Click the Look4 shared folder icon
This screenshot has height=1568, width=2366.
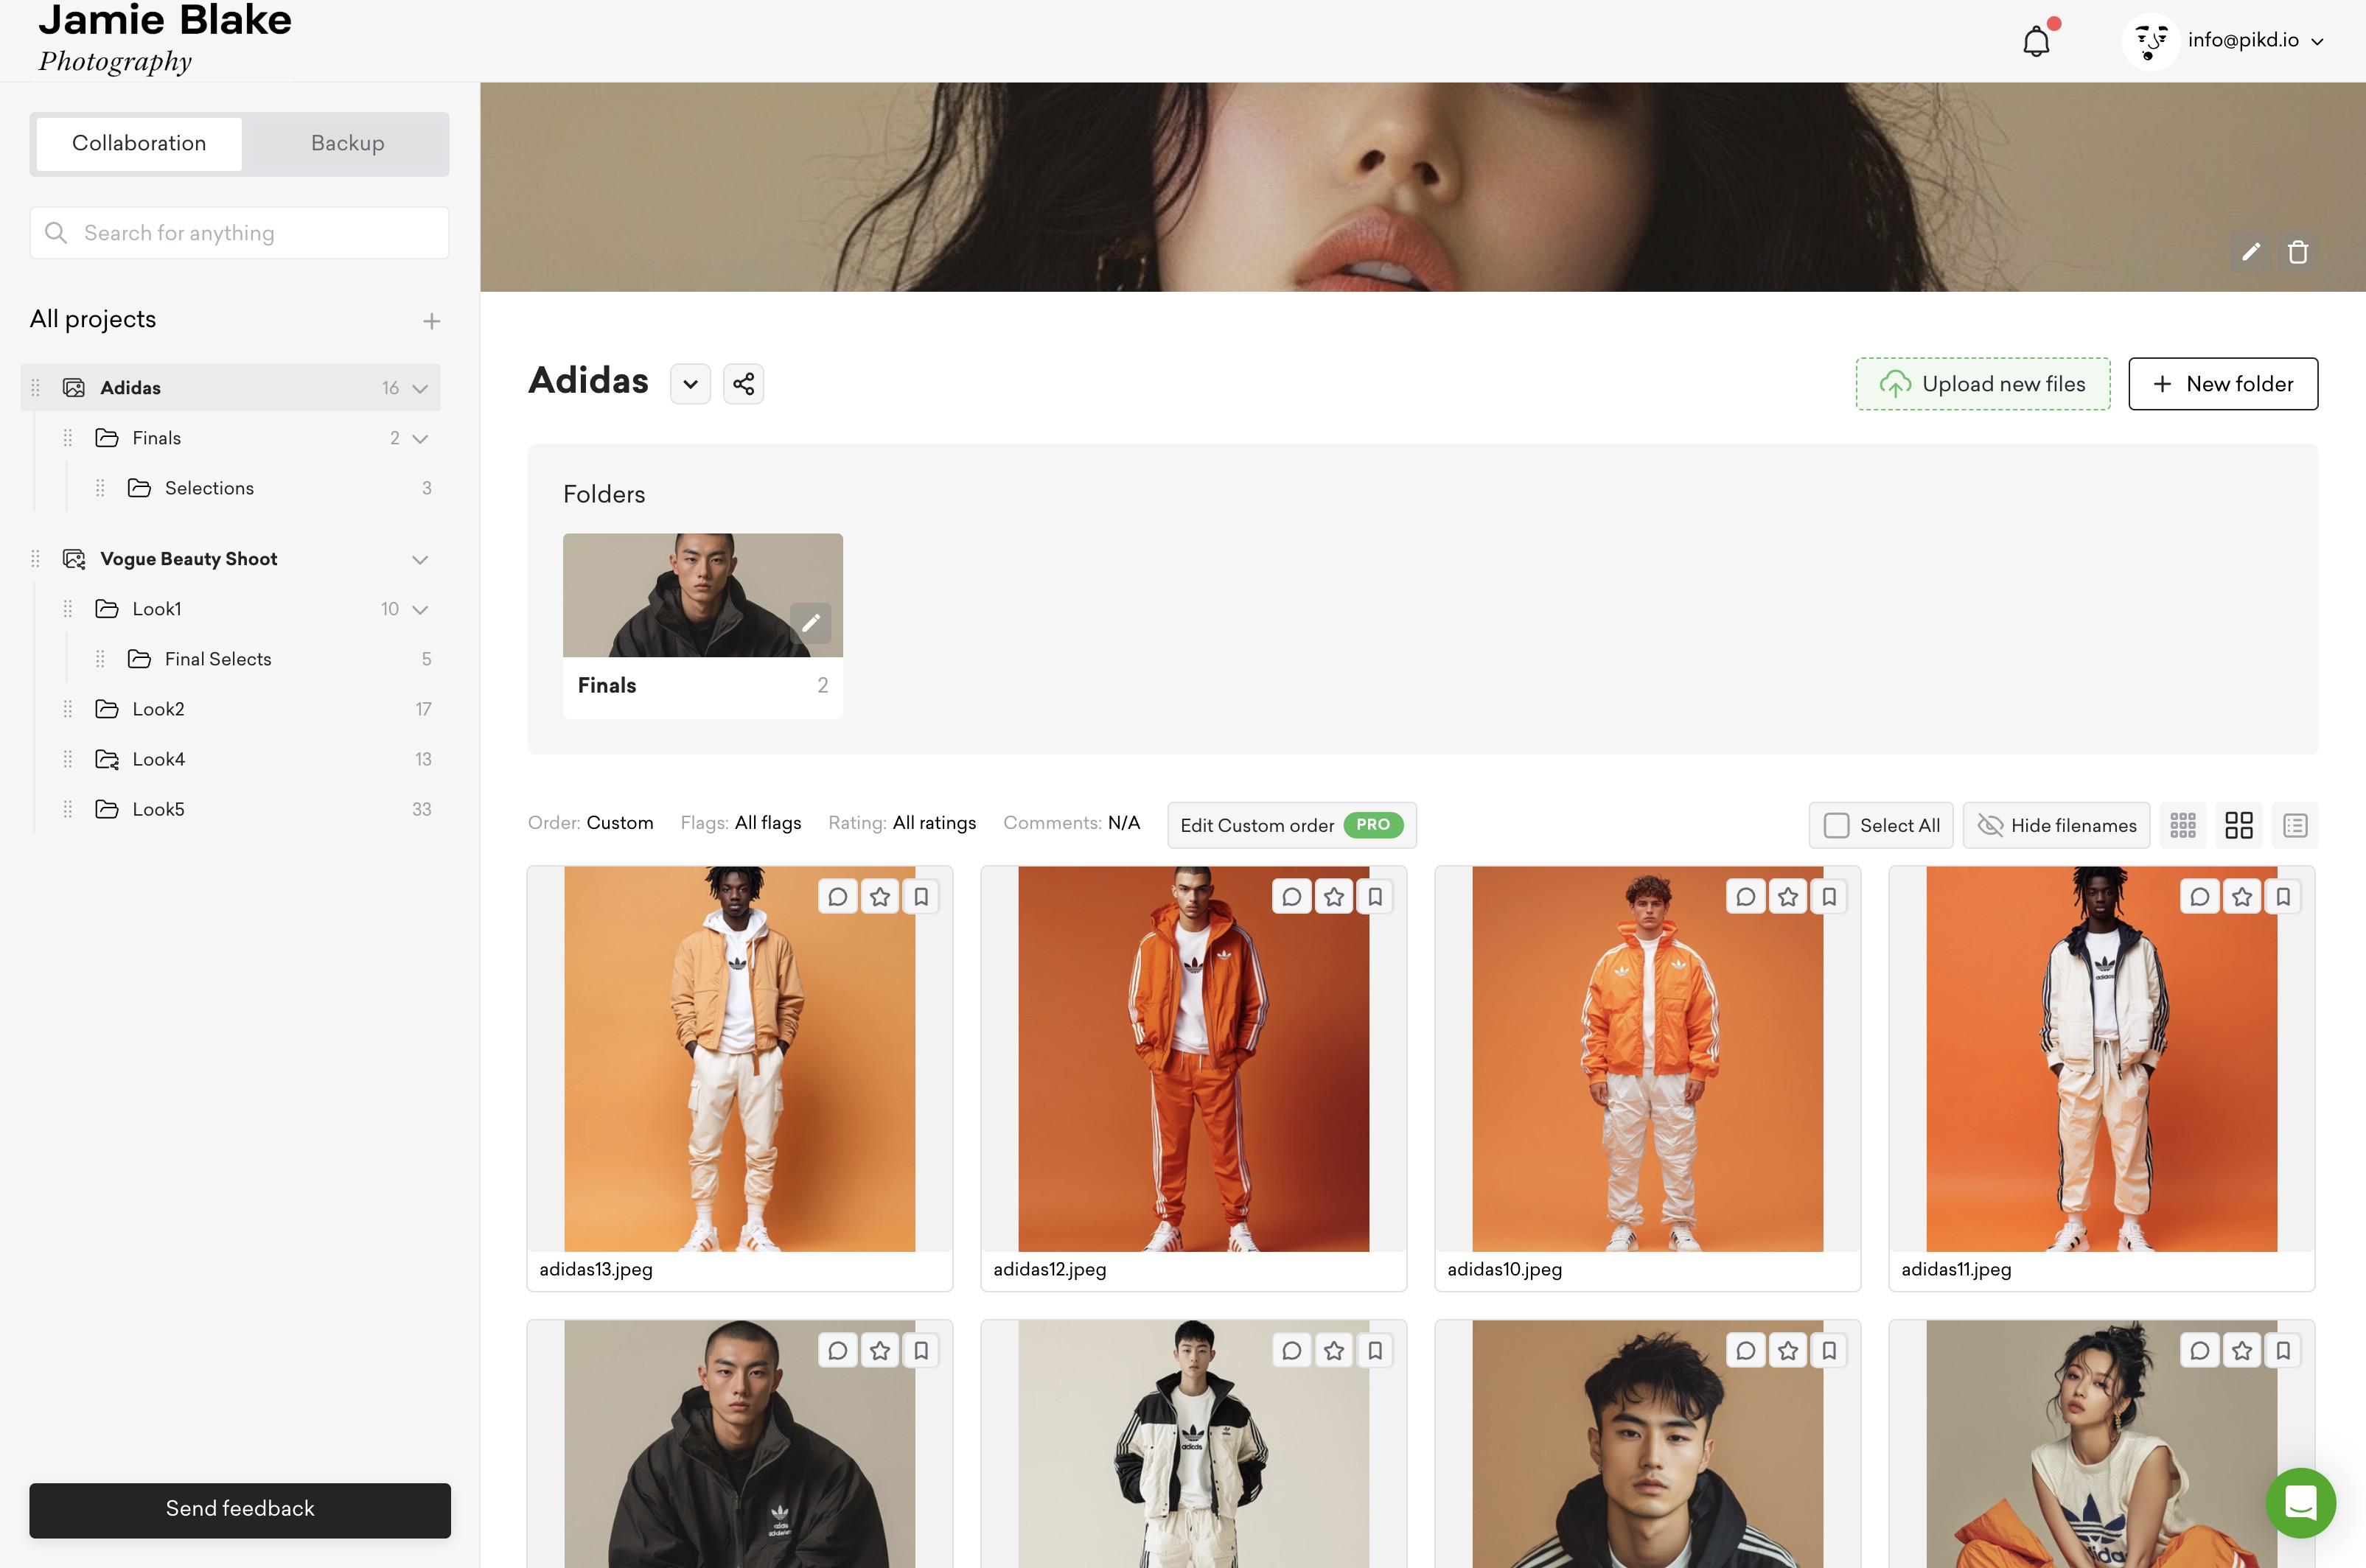107,759
